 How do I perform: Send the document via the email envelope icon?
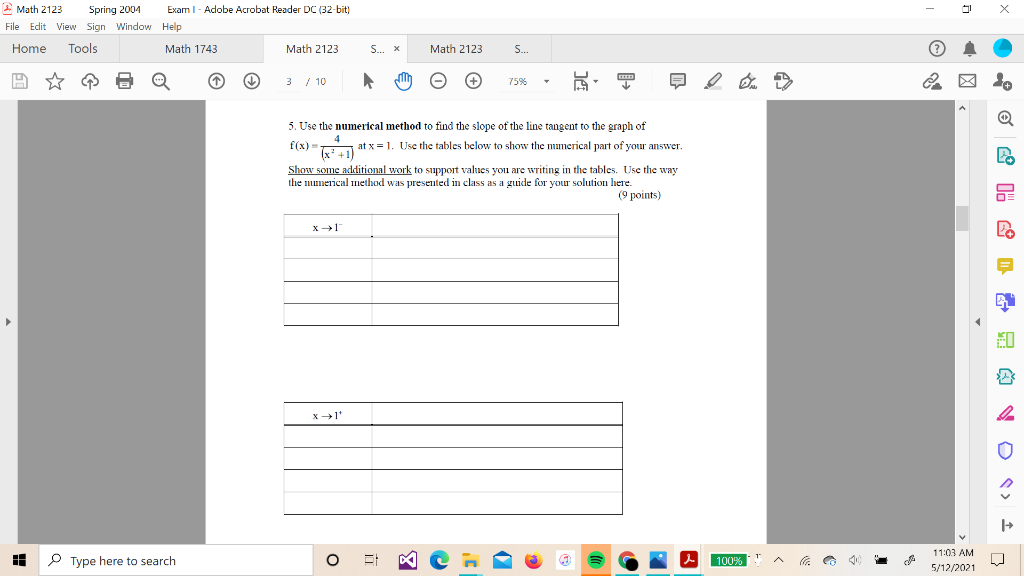click(967, 81)
